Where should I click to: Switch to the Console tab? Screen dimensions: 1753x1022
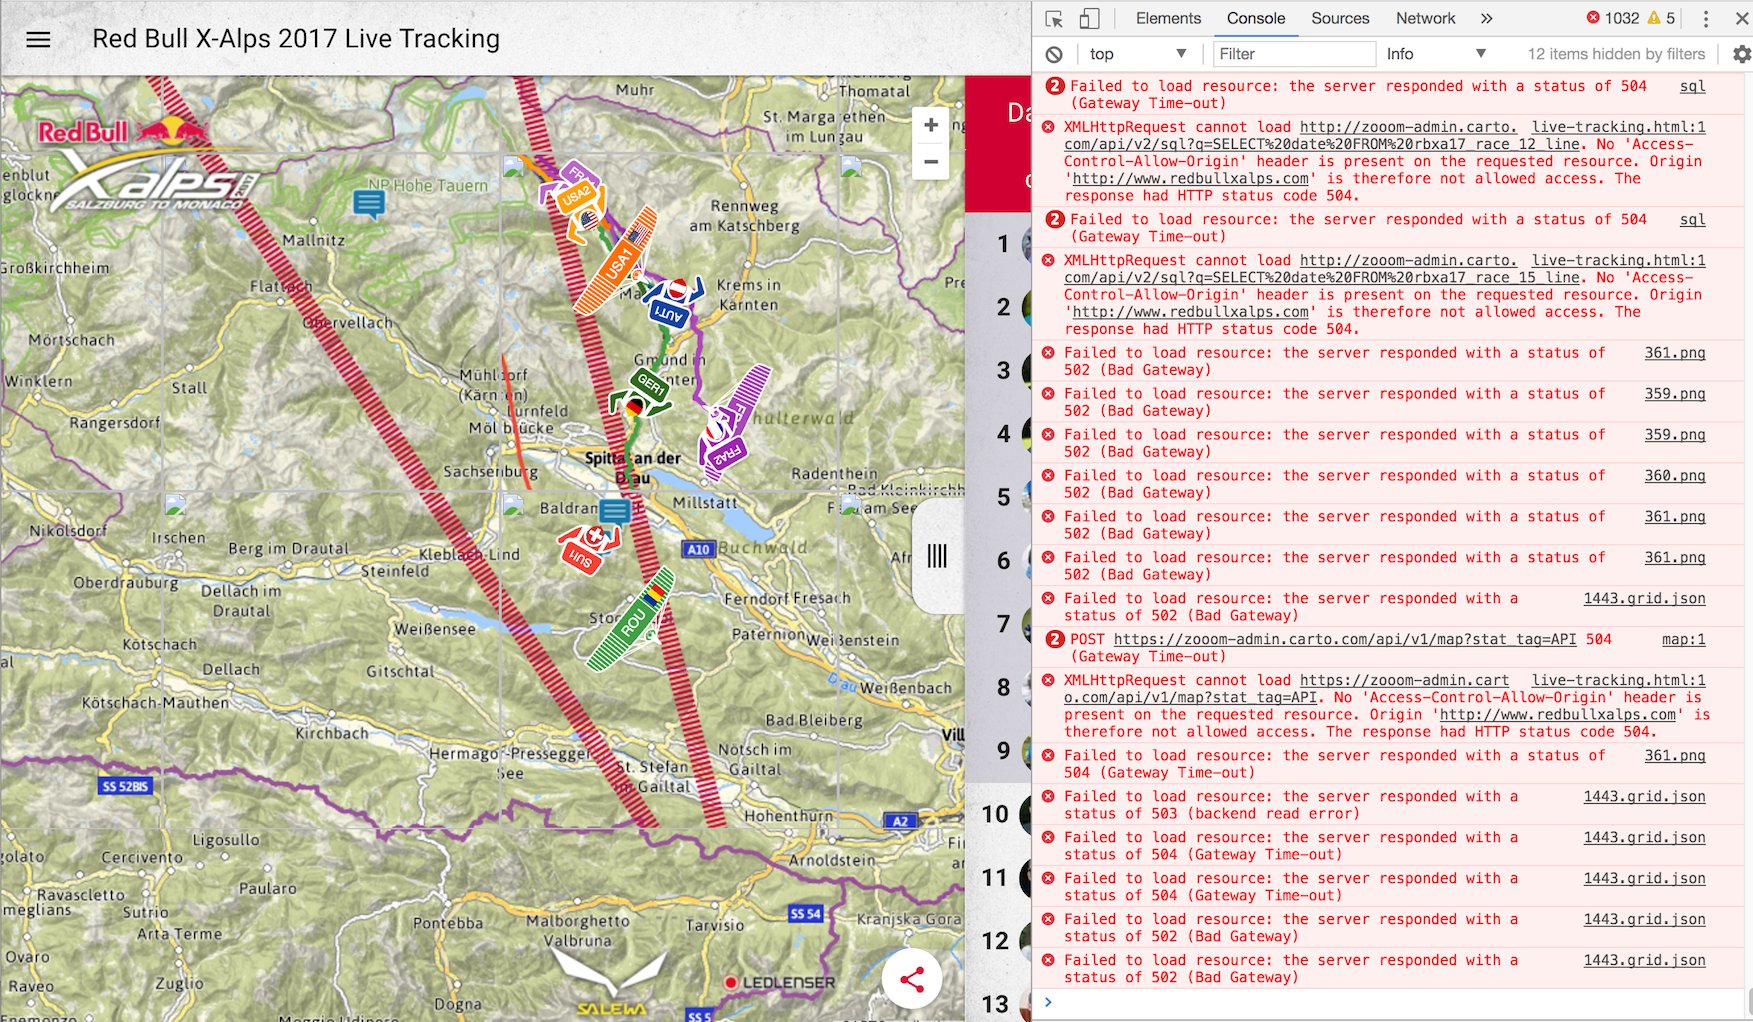click(x=1256, y=19)
